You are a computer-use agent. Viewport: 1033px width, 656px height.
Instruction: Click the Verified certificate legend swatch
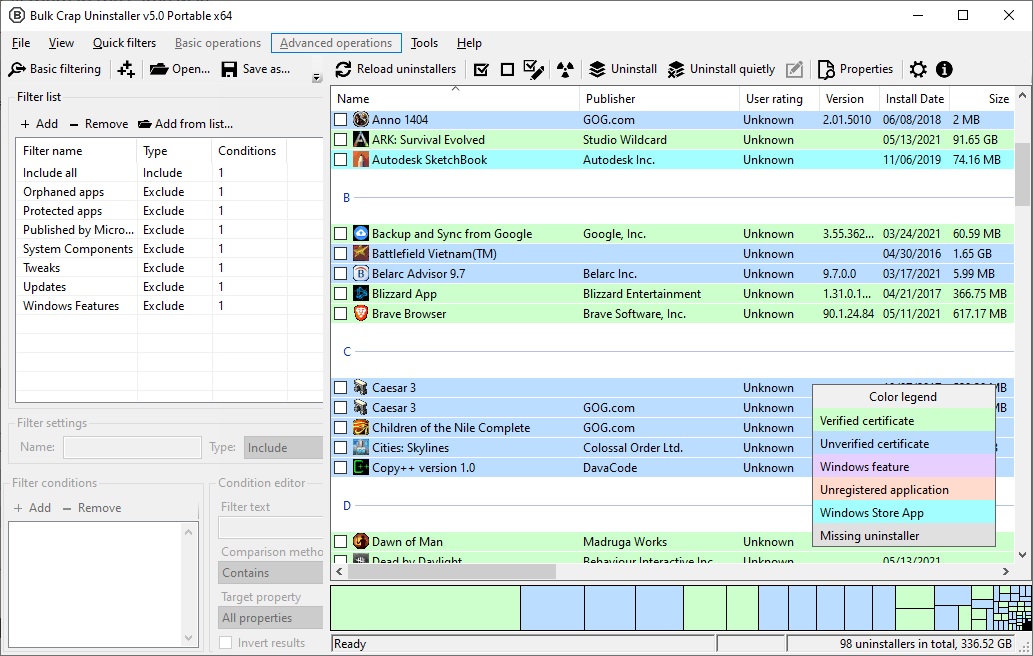pos(903,420)
